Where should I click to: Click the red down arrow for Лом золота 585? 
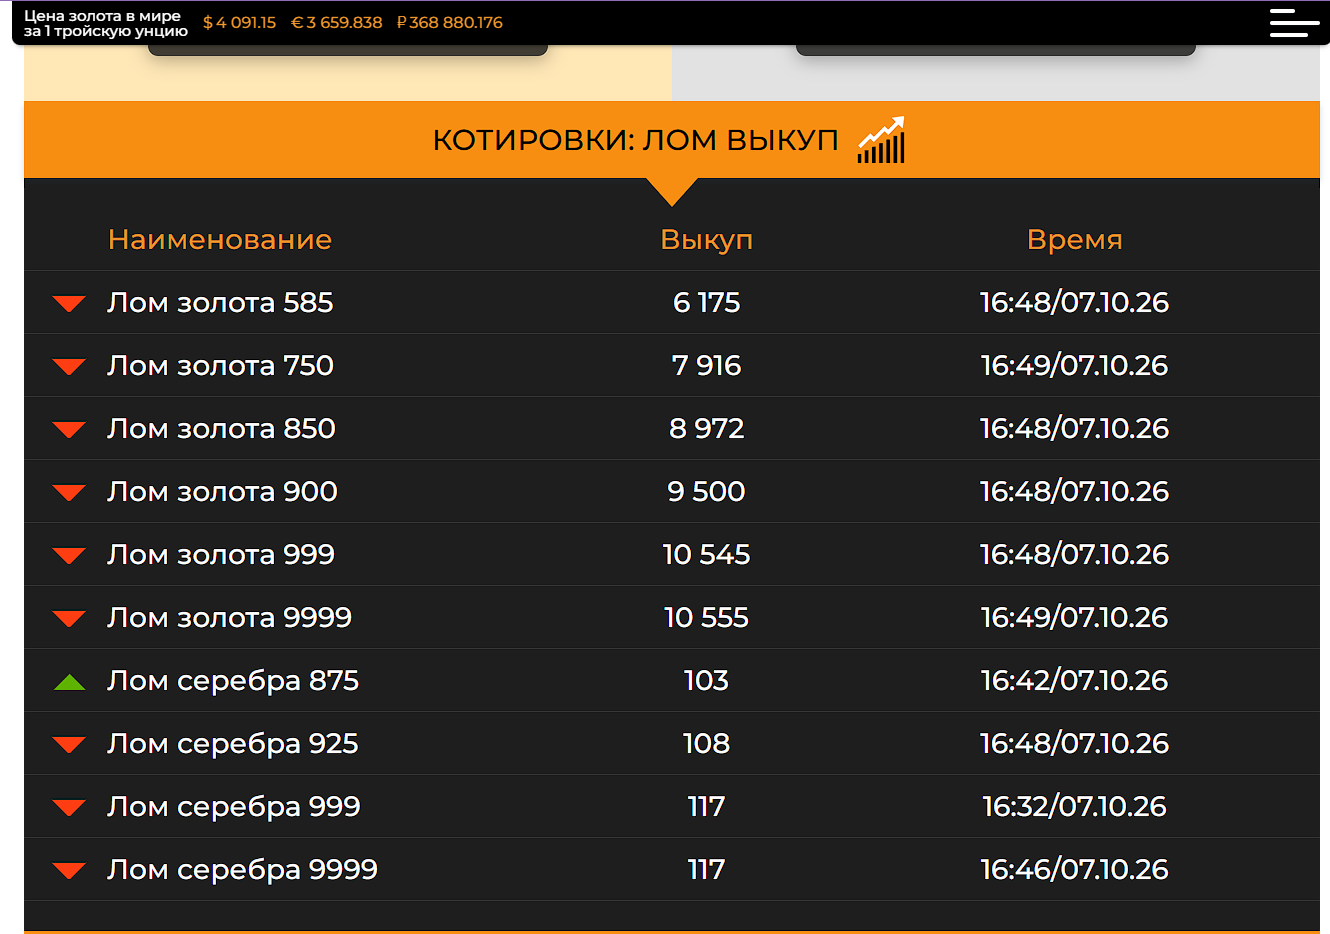(x=69, y=303)
